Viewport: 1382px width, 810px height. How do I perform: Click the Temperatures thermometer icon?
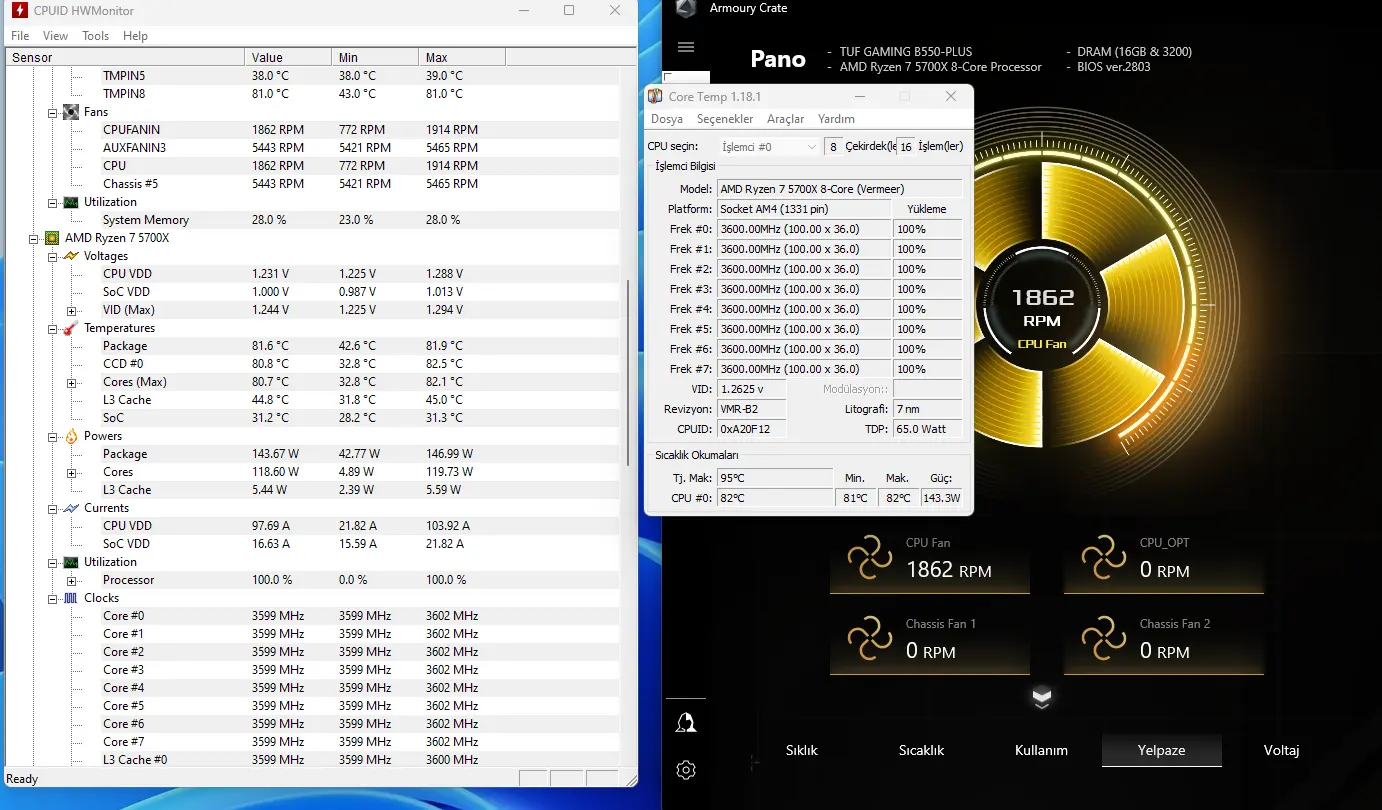71,328
